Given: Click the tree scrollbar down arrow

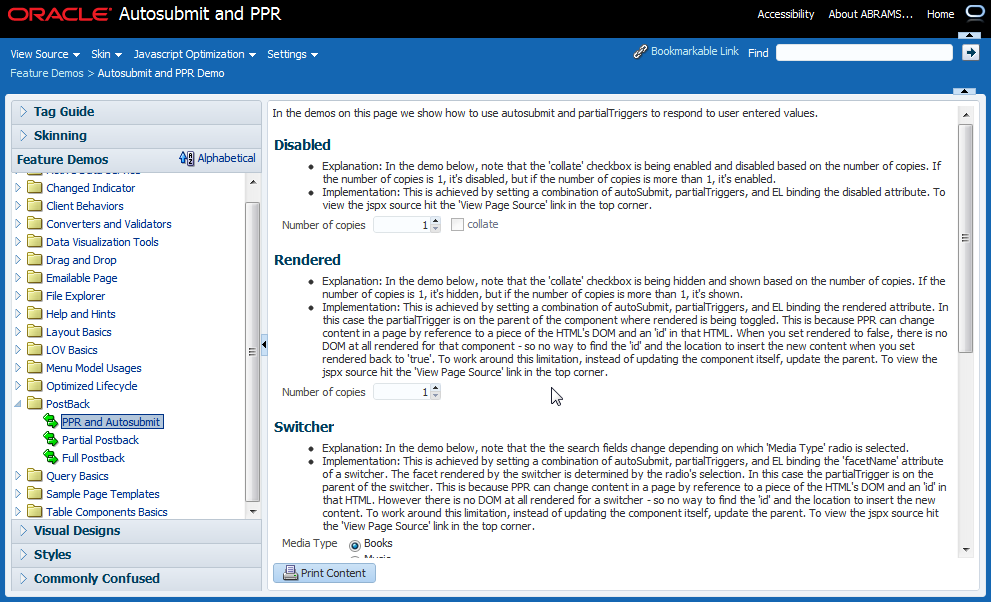Looking at the screenshot, I should pyautogui.click(x=253, y=512).
